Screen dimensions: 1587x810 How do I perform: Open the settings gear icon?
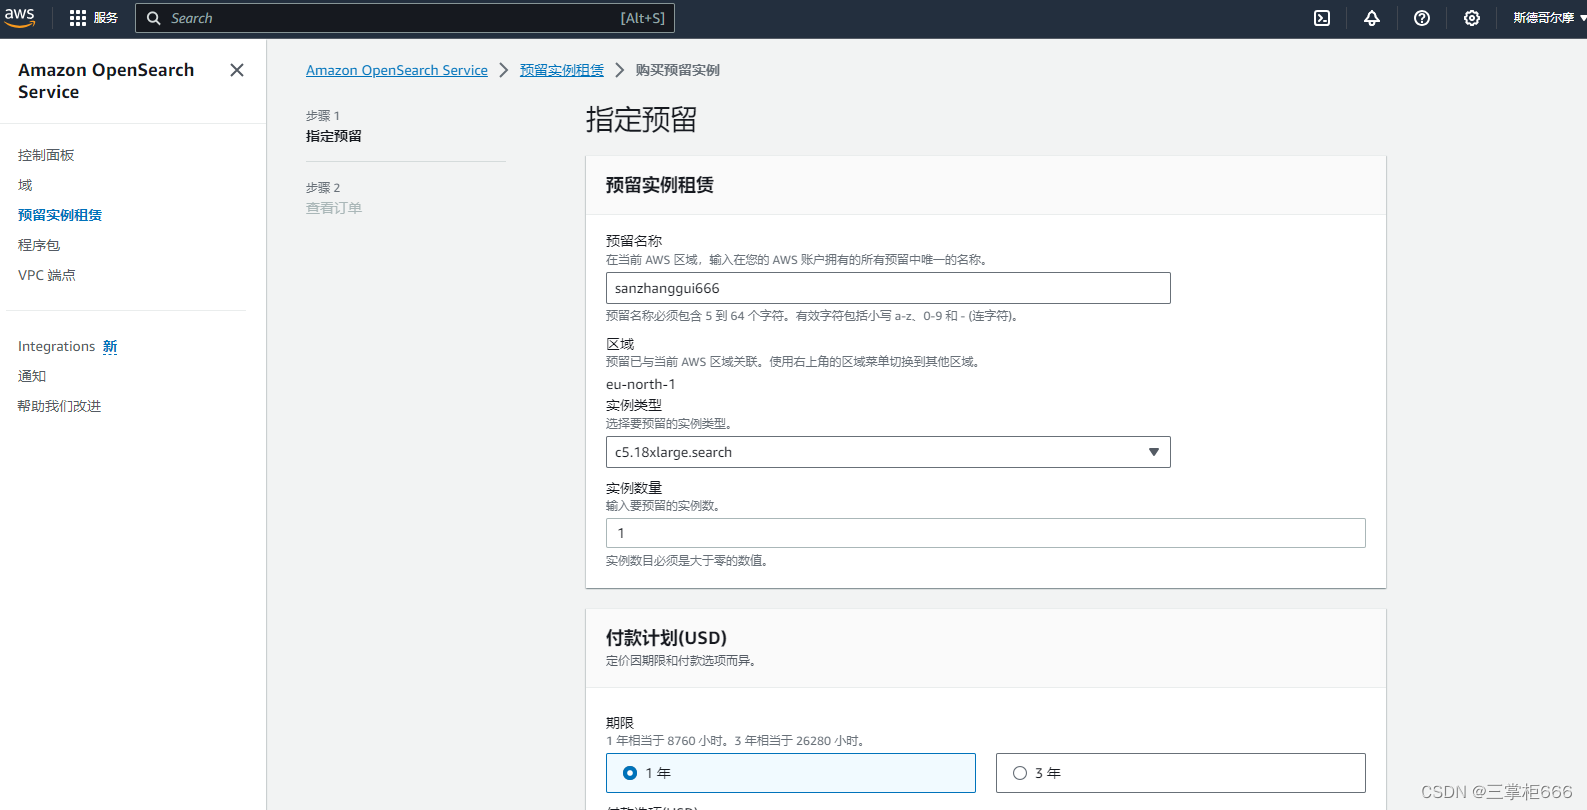[x=1472, y=18]
